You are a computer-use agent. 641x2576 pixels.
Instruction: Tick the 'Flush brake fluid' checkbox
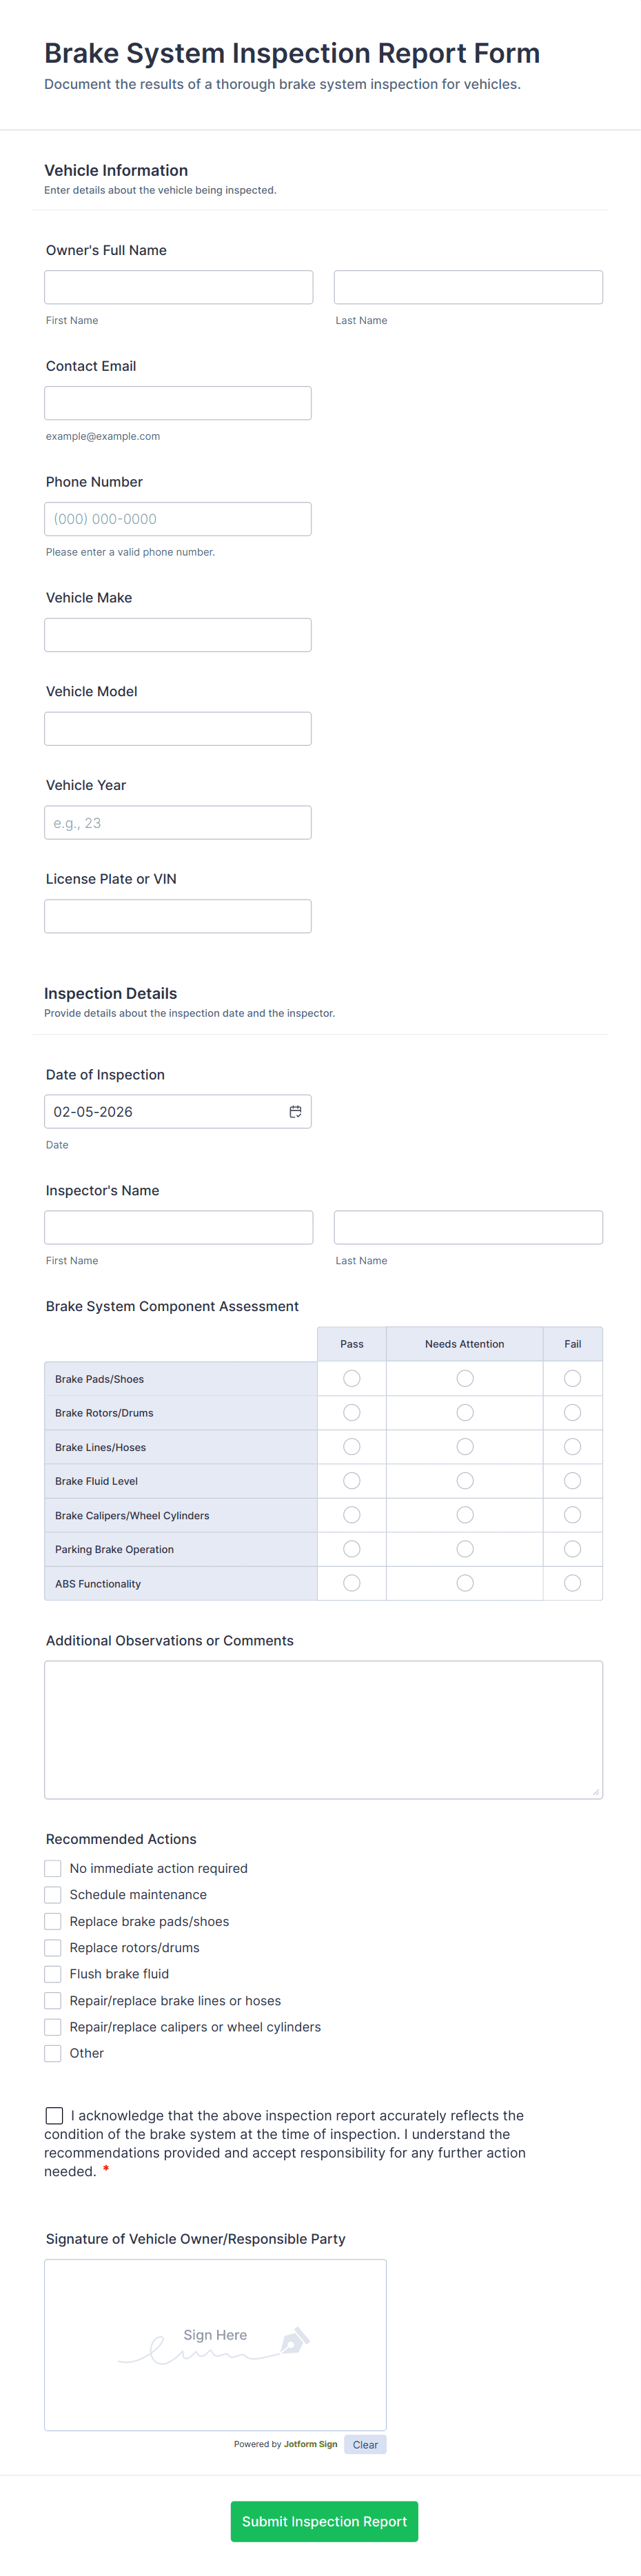(53, 1974)
